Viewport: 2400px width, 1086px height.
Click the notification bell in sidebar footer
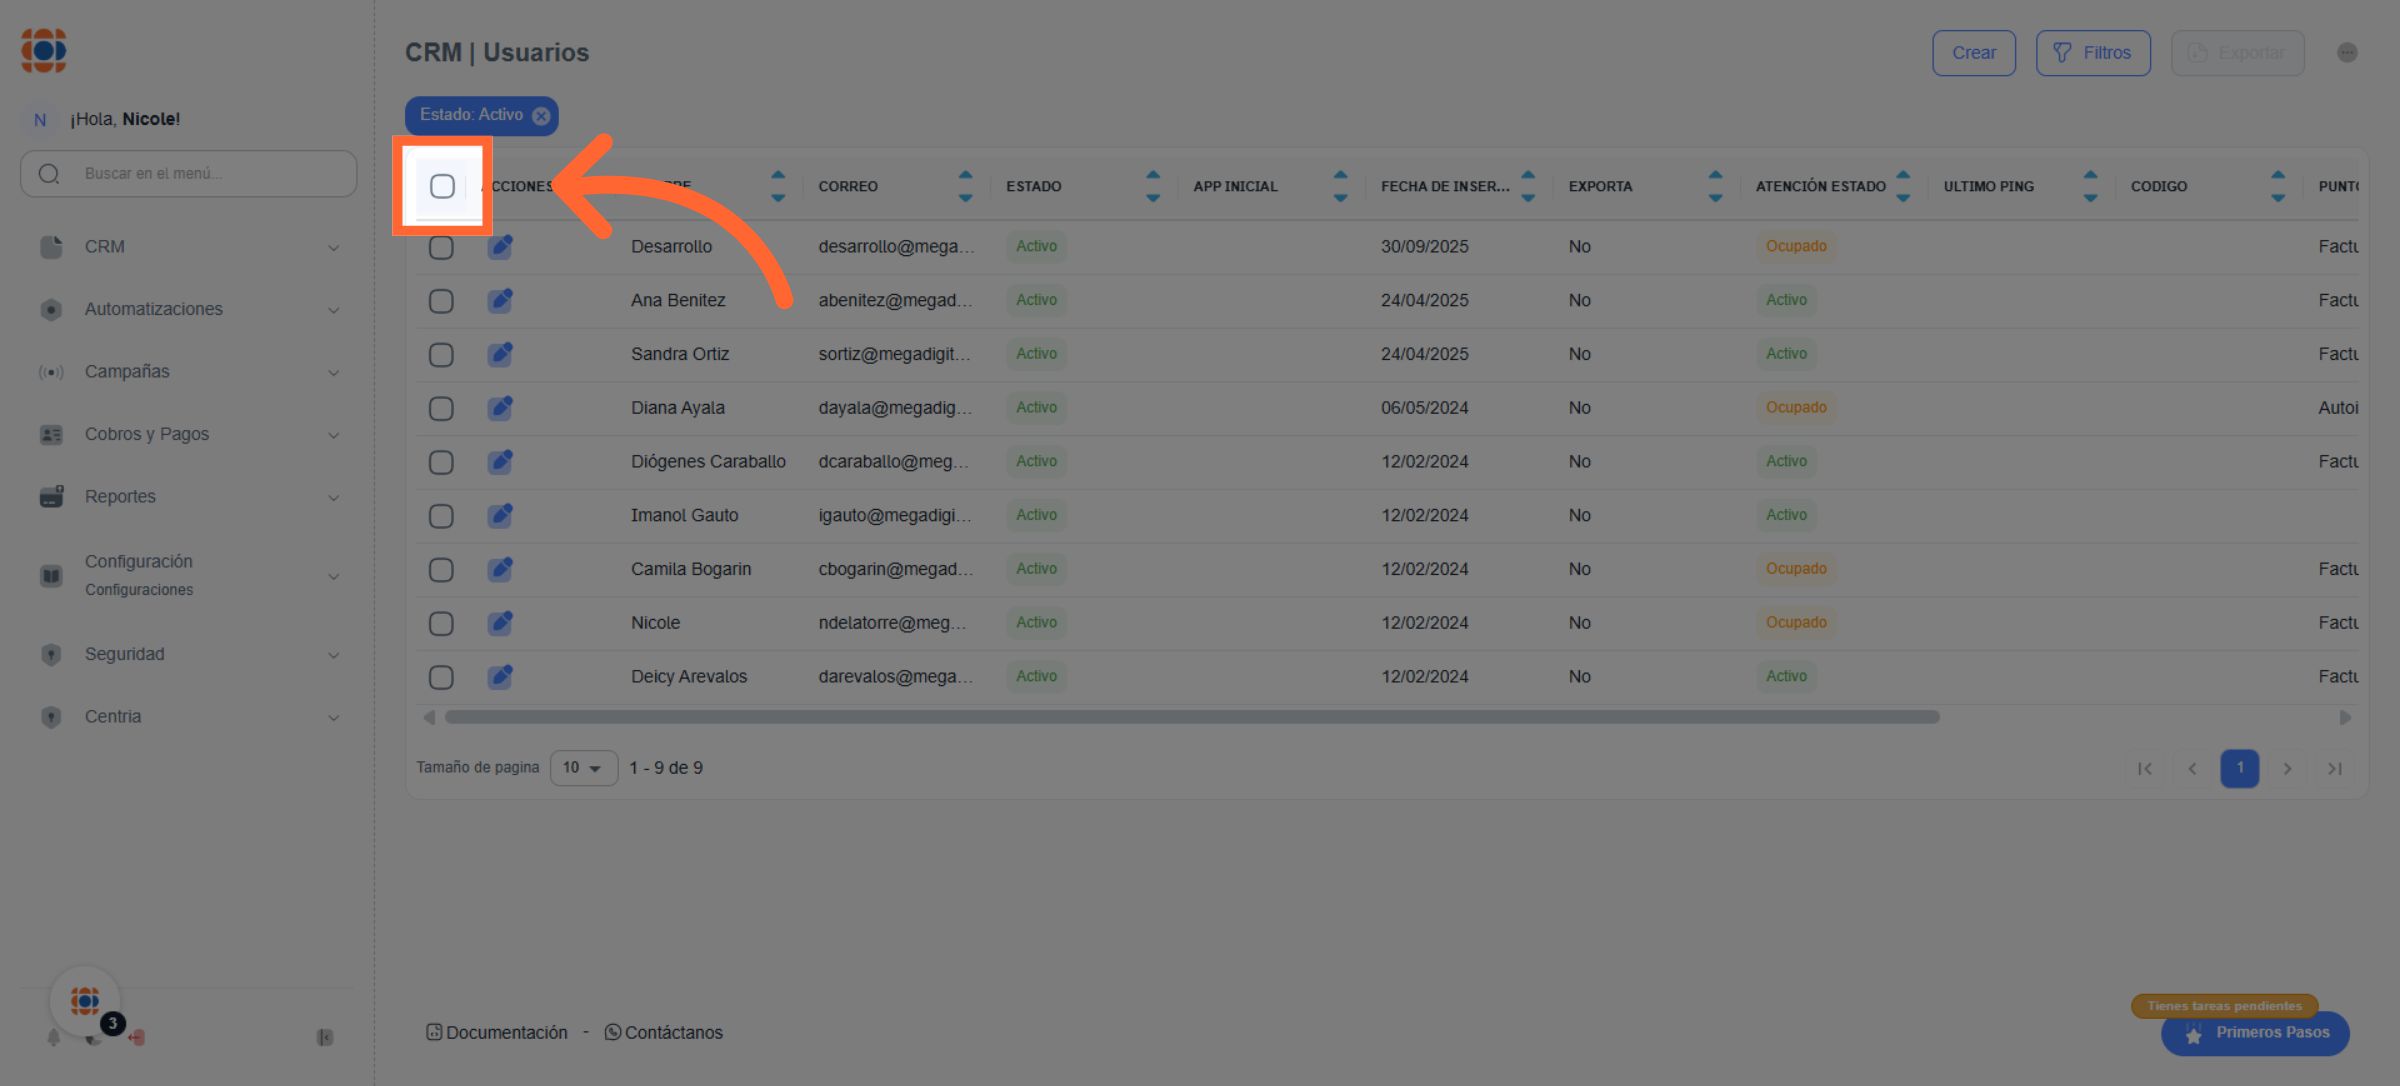pos(53,1038)
